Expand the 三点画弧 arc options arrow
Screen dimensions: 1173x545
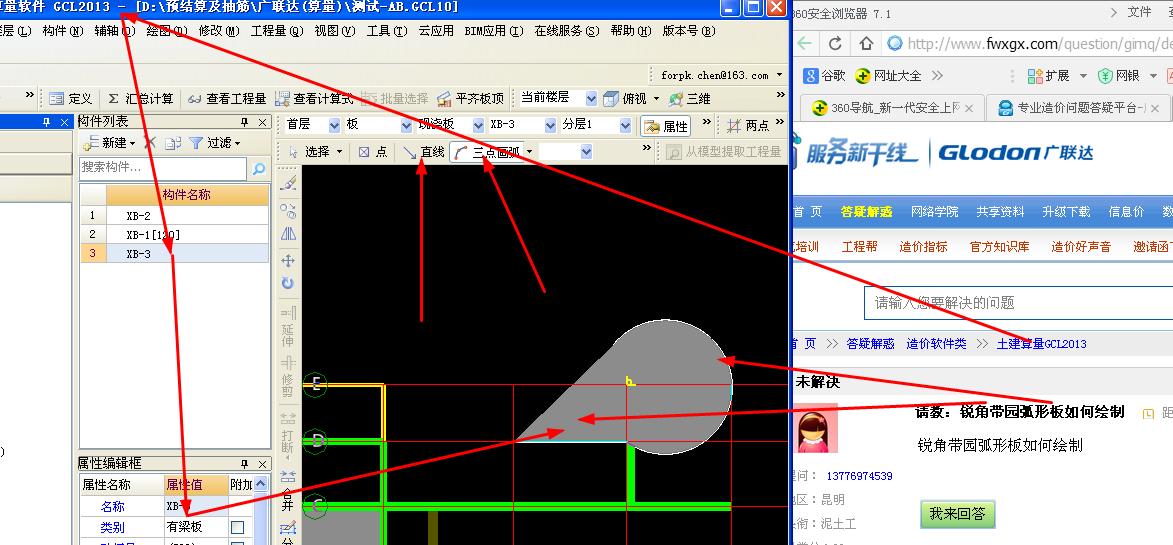[x=530, y=152]
